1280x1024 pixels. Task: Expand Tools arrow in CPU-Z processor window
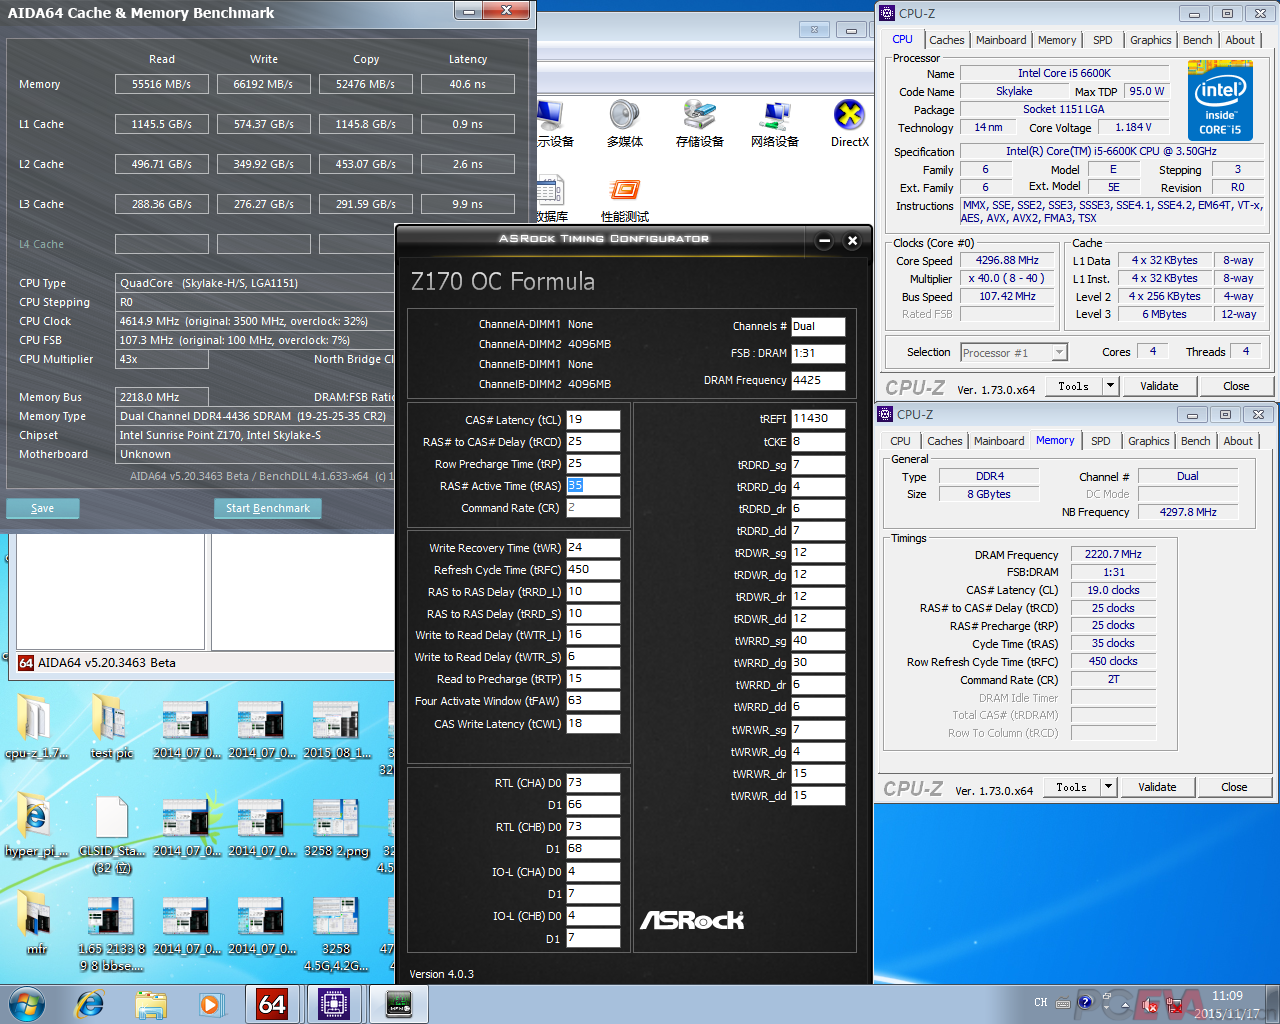1110,386
